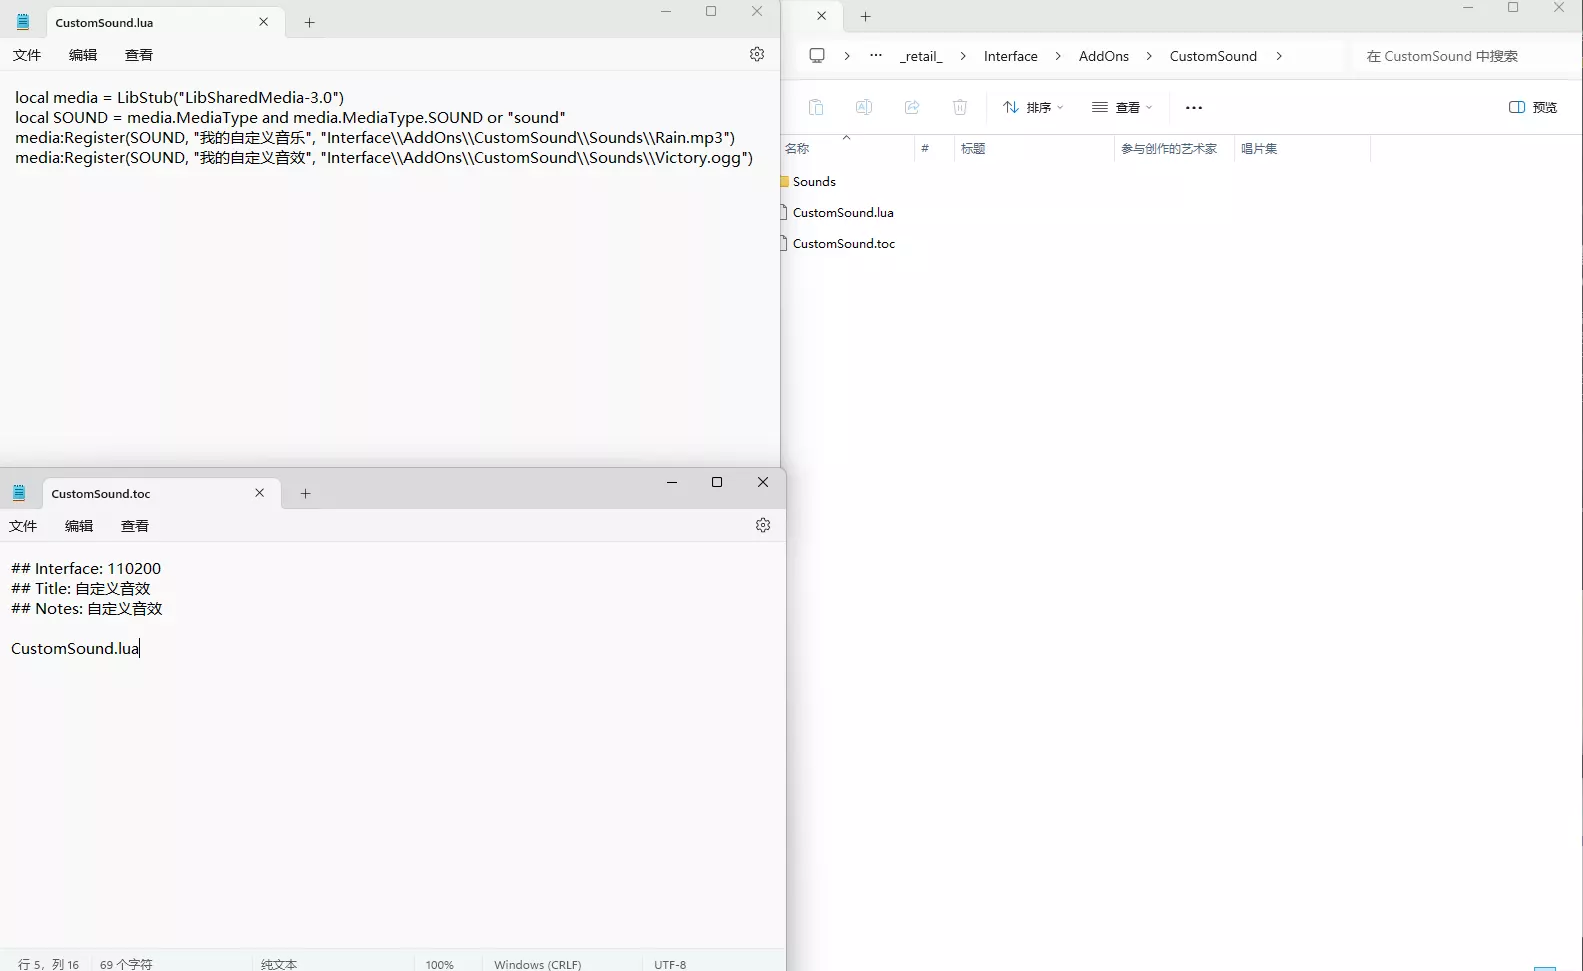Click the Explorer paste icon

click(816, 107)
